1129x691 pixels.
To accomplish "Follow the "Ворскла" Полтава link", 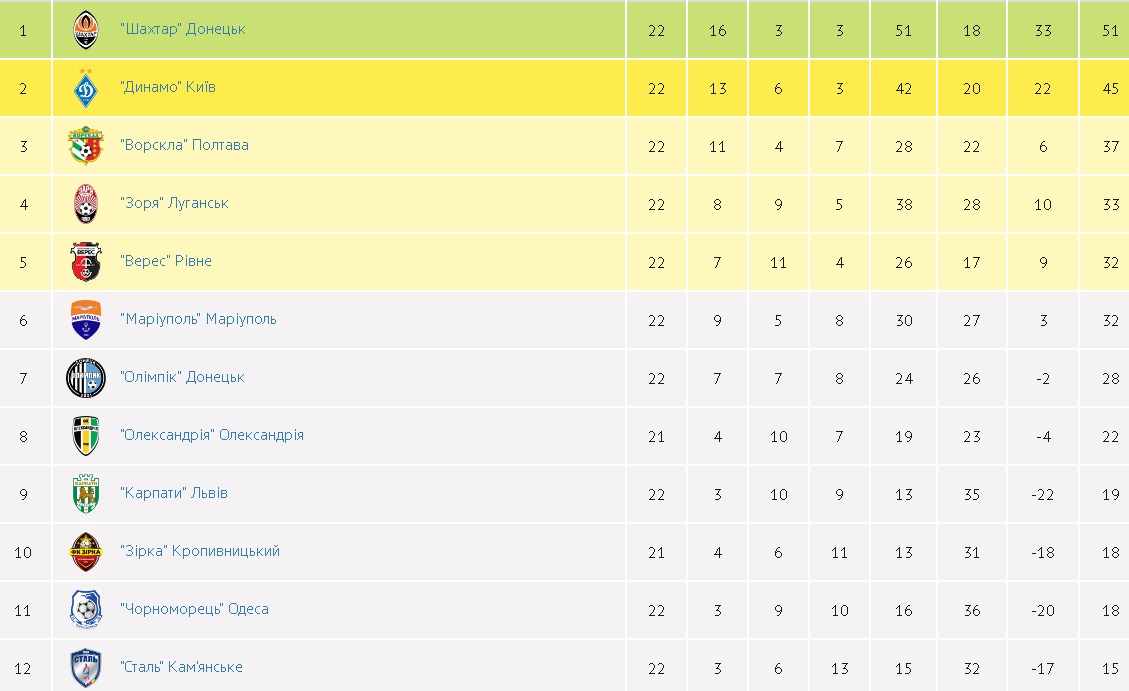I will 184,145.
